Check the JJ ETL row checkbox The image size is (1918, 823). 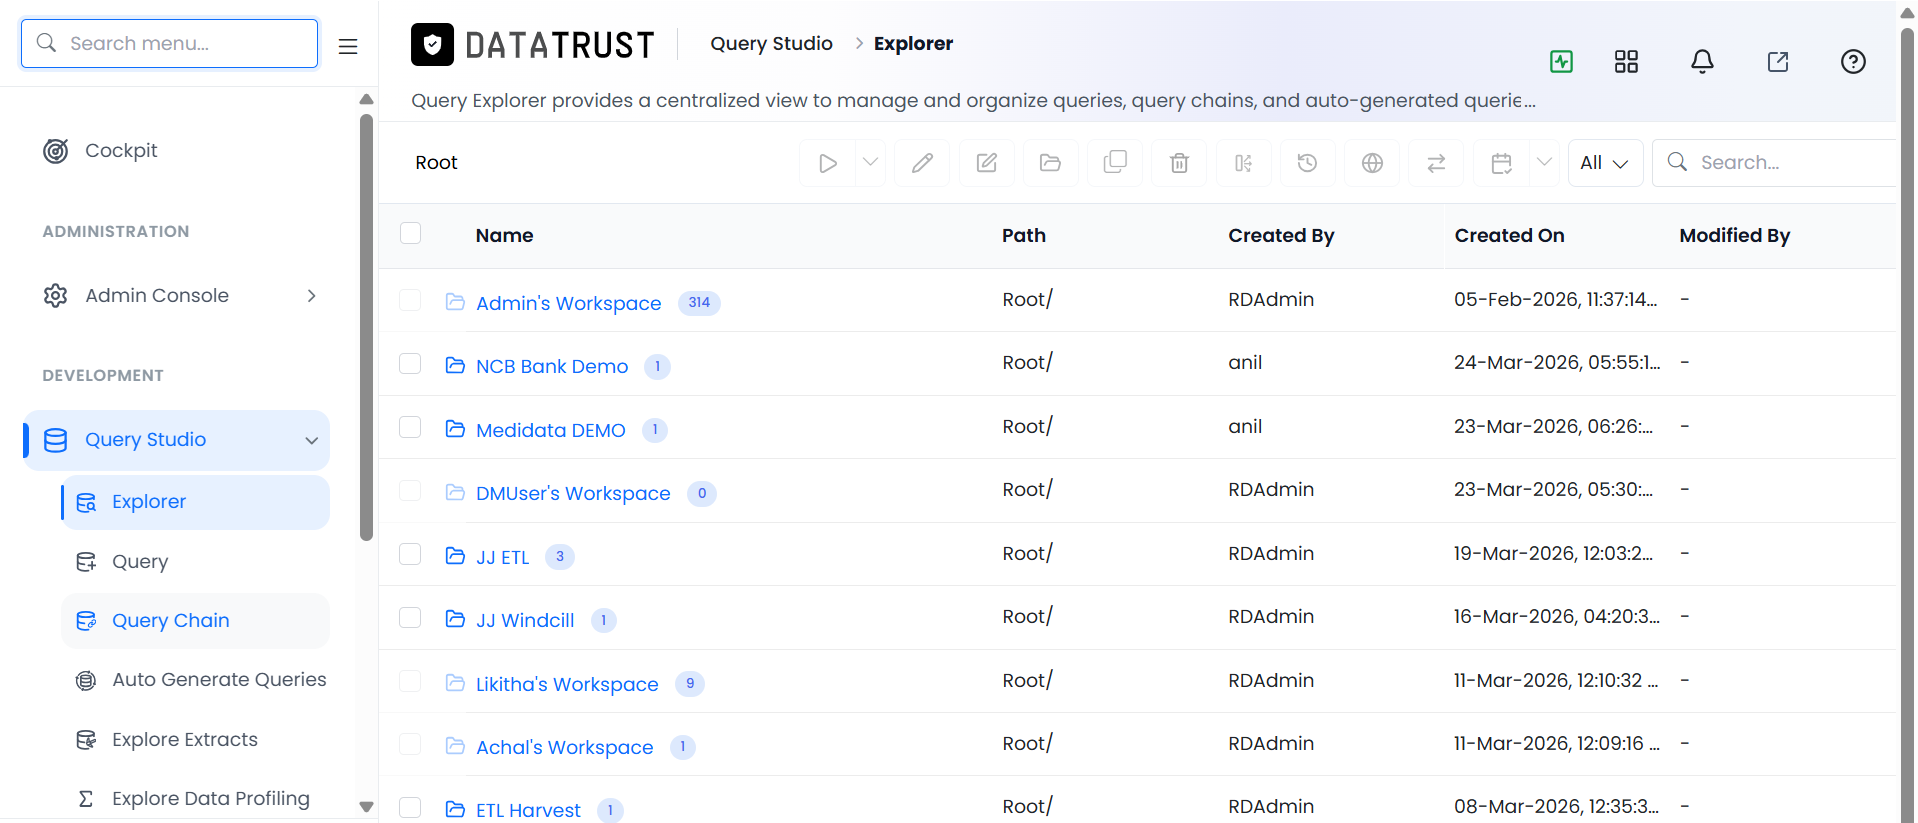(x=410, y=554)
